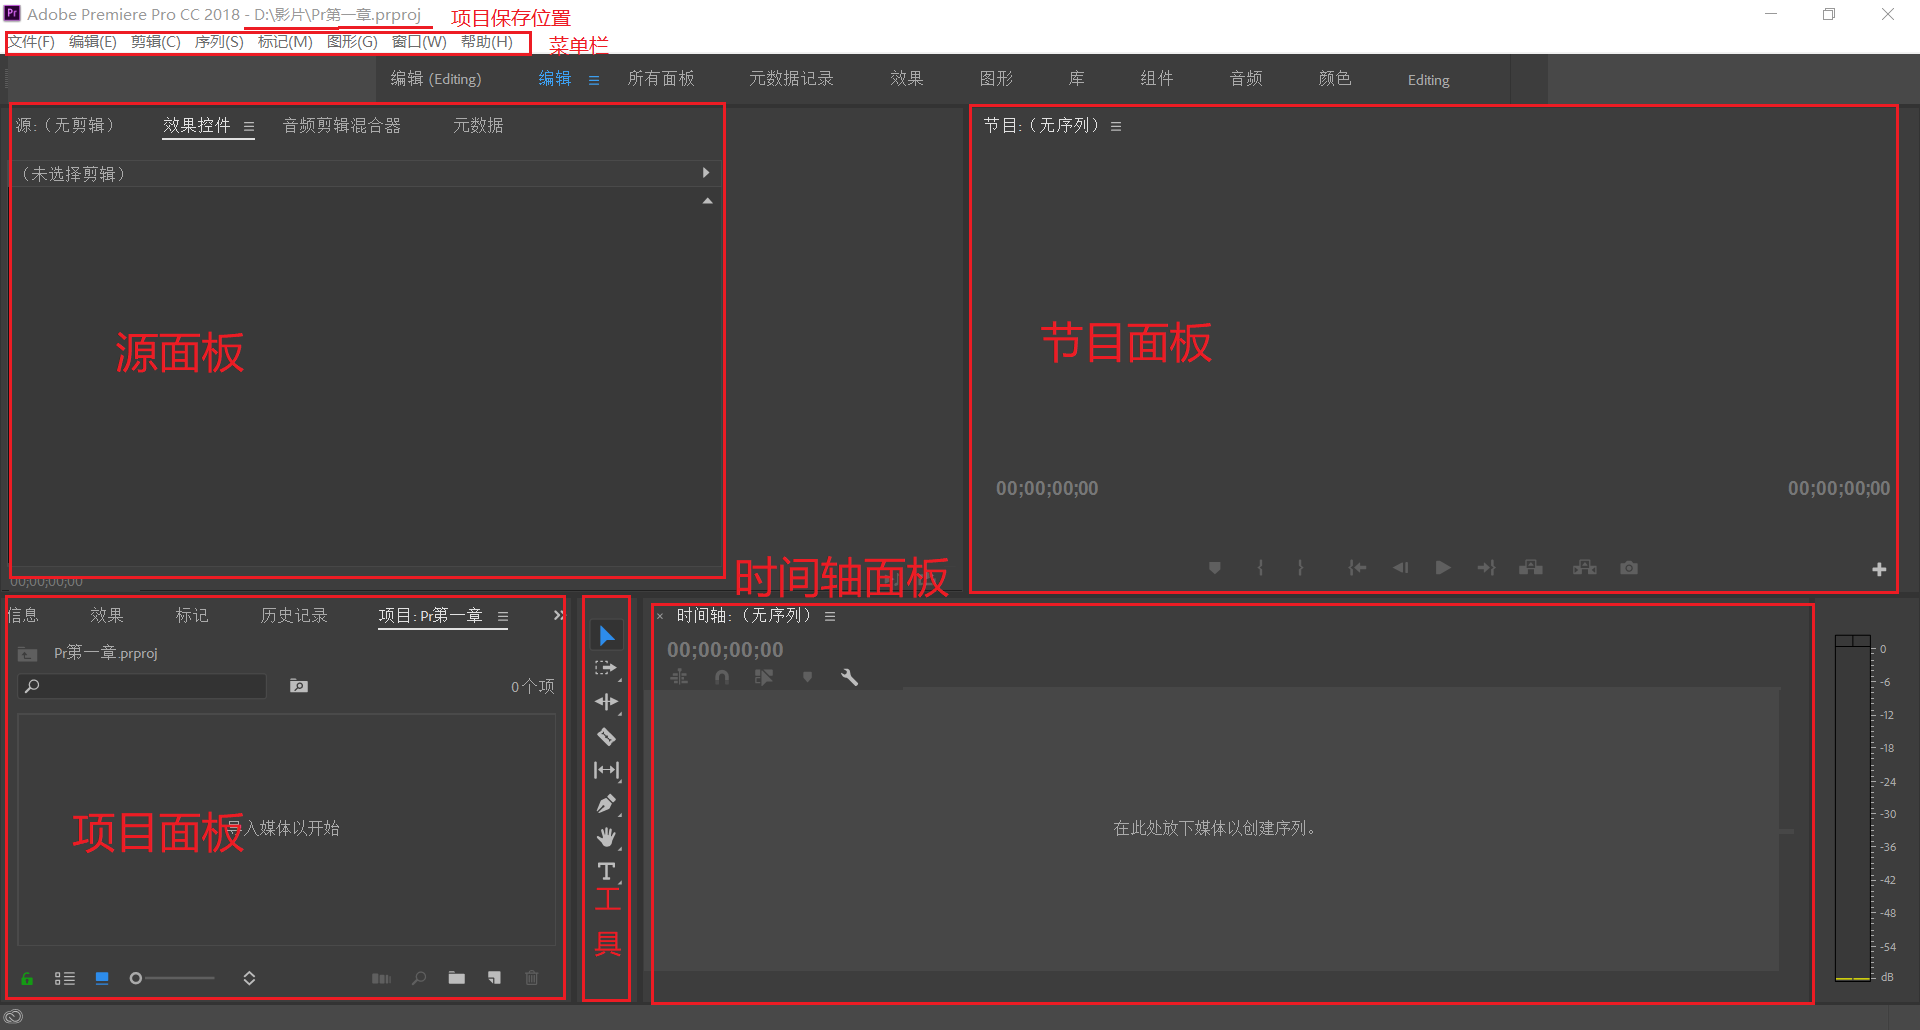Viewport: 1920px width, 1030px height.
Task: Select the Slip tool
Action: click(607, 770)
